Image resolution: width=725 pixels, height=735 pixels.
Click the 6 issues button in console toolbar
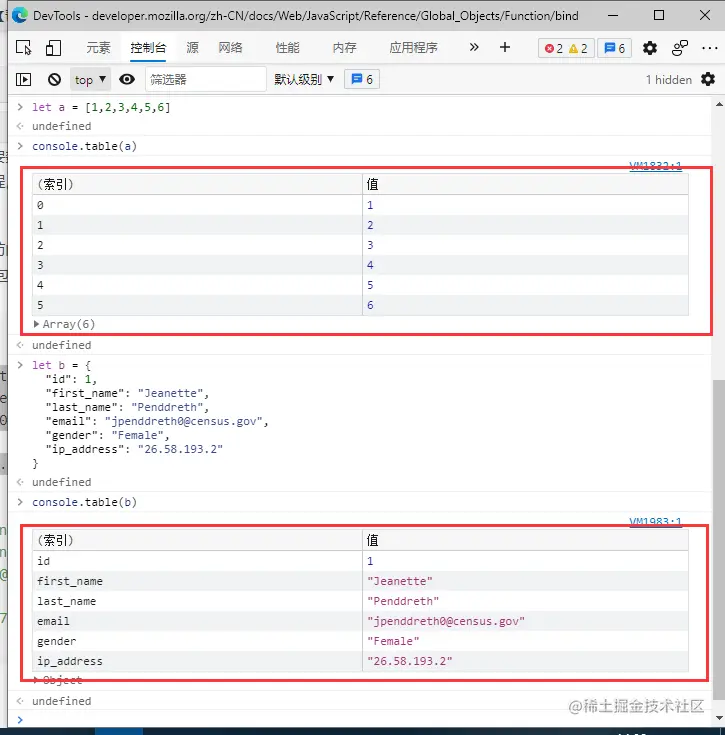point(362,79)
